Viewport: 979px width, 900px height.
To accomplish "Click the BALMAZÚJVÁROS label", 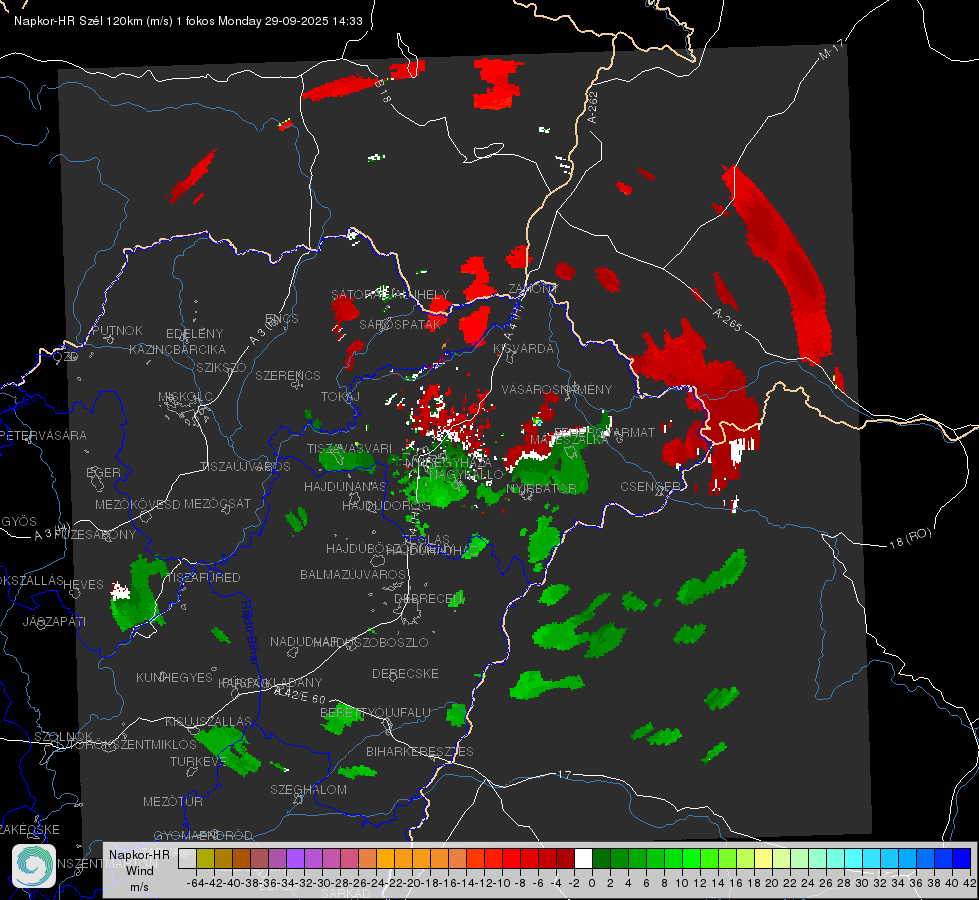I will [353, 574].
